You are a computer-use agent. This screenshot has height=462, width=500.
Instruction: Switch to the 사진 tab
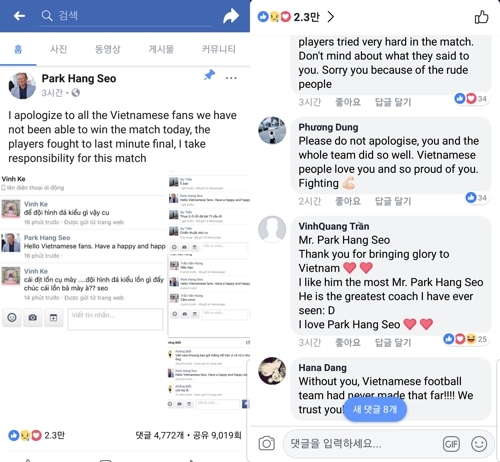pos(59,49)
